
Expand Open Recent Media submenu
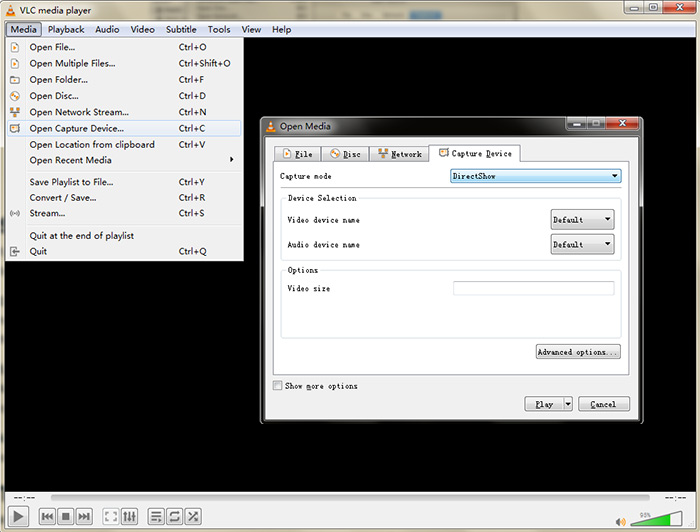(124, 160)
